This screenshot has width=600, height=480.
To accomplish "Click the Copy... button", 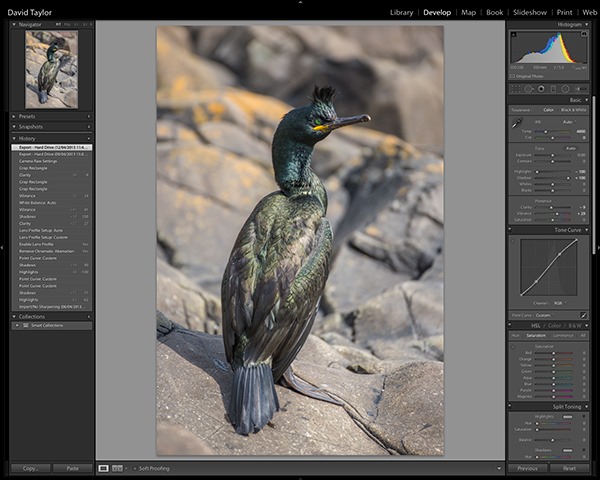I will click(30, 468).
